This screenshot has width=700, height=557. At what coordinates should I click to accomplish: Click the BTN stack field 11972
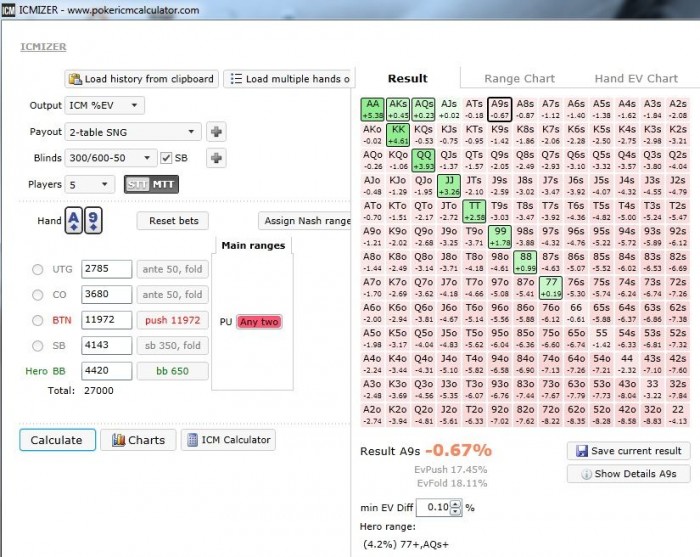tap(106, 320)
